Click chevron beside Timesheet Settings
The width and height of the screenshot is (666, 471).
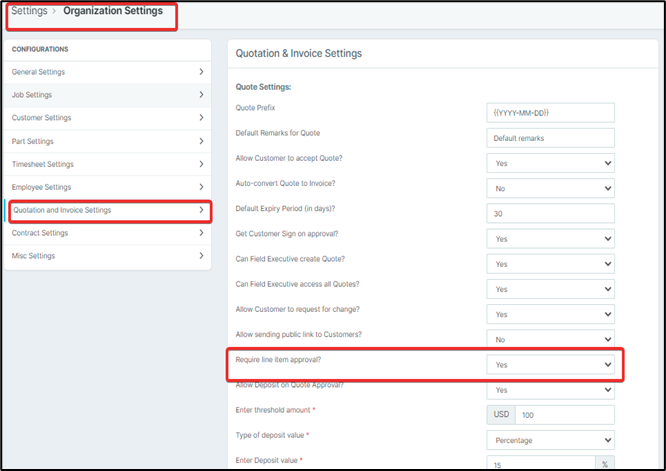(201, 164)
